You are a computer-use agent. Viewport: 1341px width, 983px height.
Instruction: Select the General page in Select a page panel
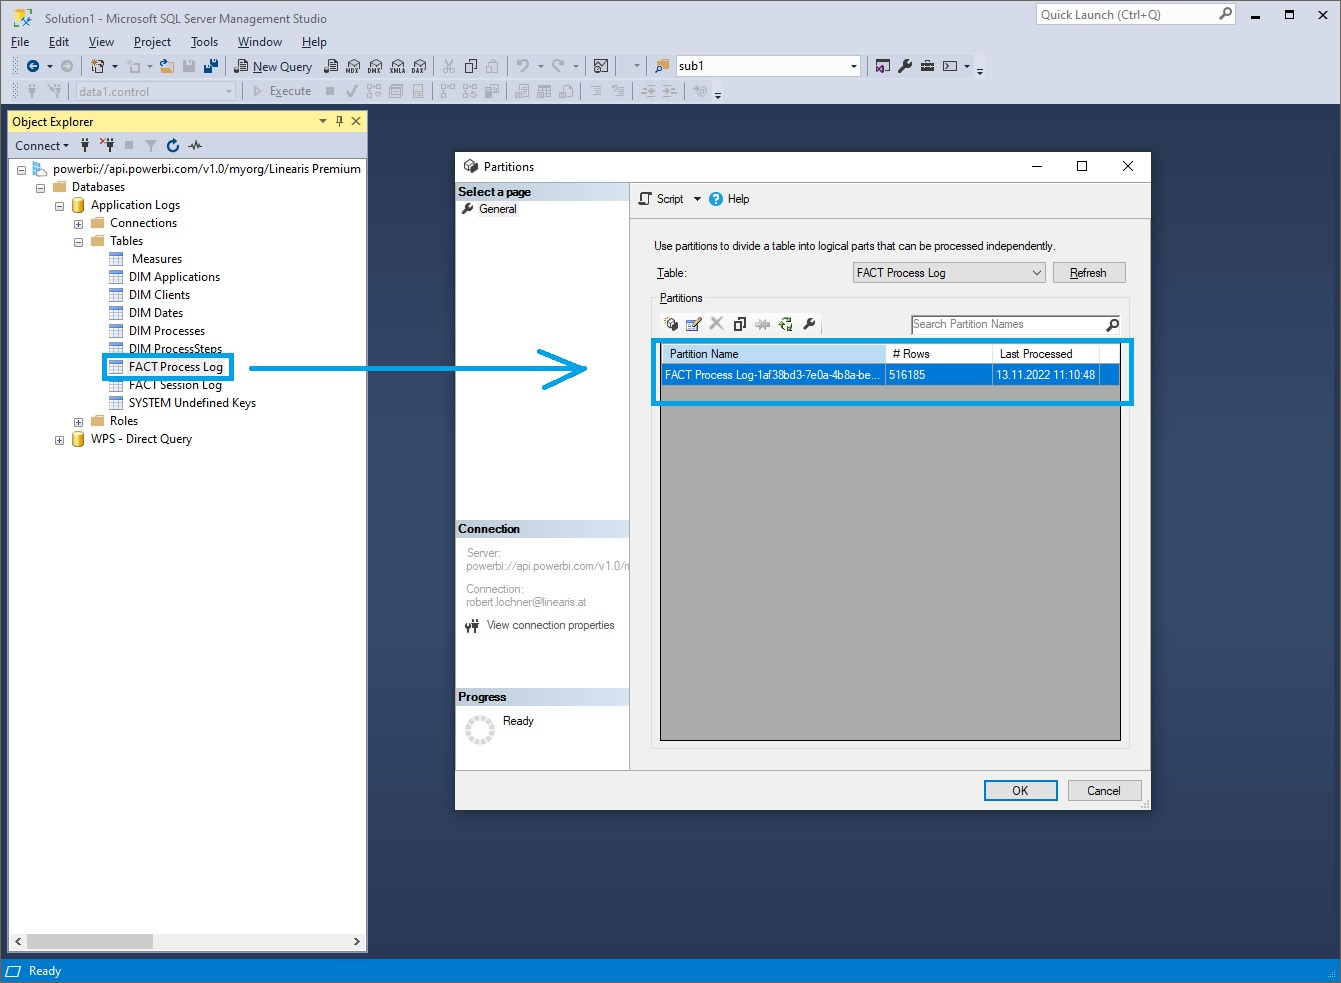[497, 209]
